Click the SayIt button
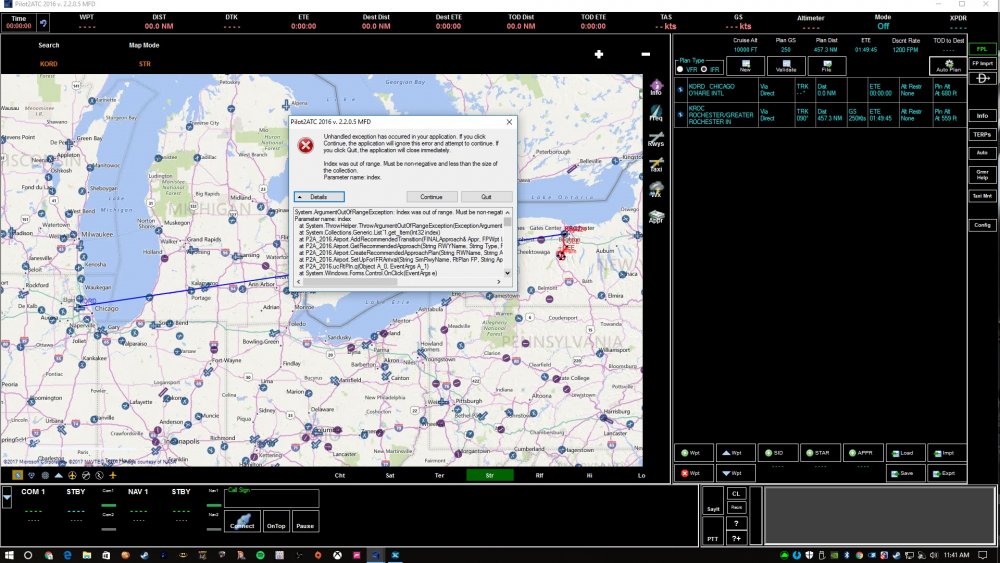Image resolution: width=1000 pixels, height=563 pixels. coord(712,501)
